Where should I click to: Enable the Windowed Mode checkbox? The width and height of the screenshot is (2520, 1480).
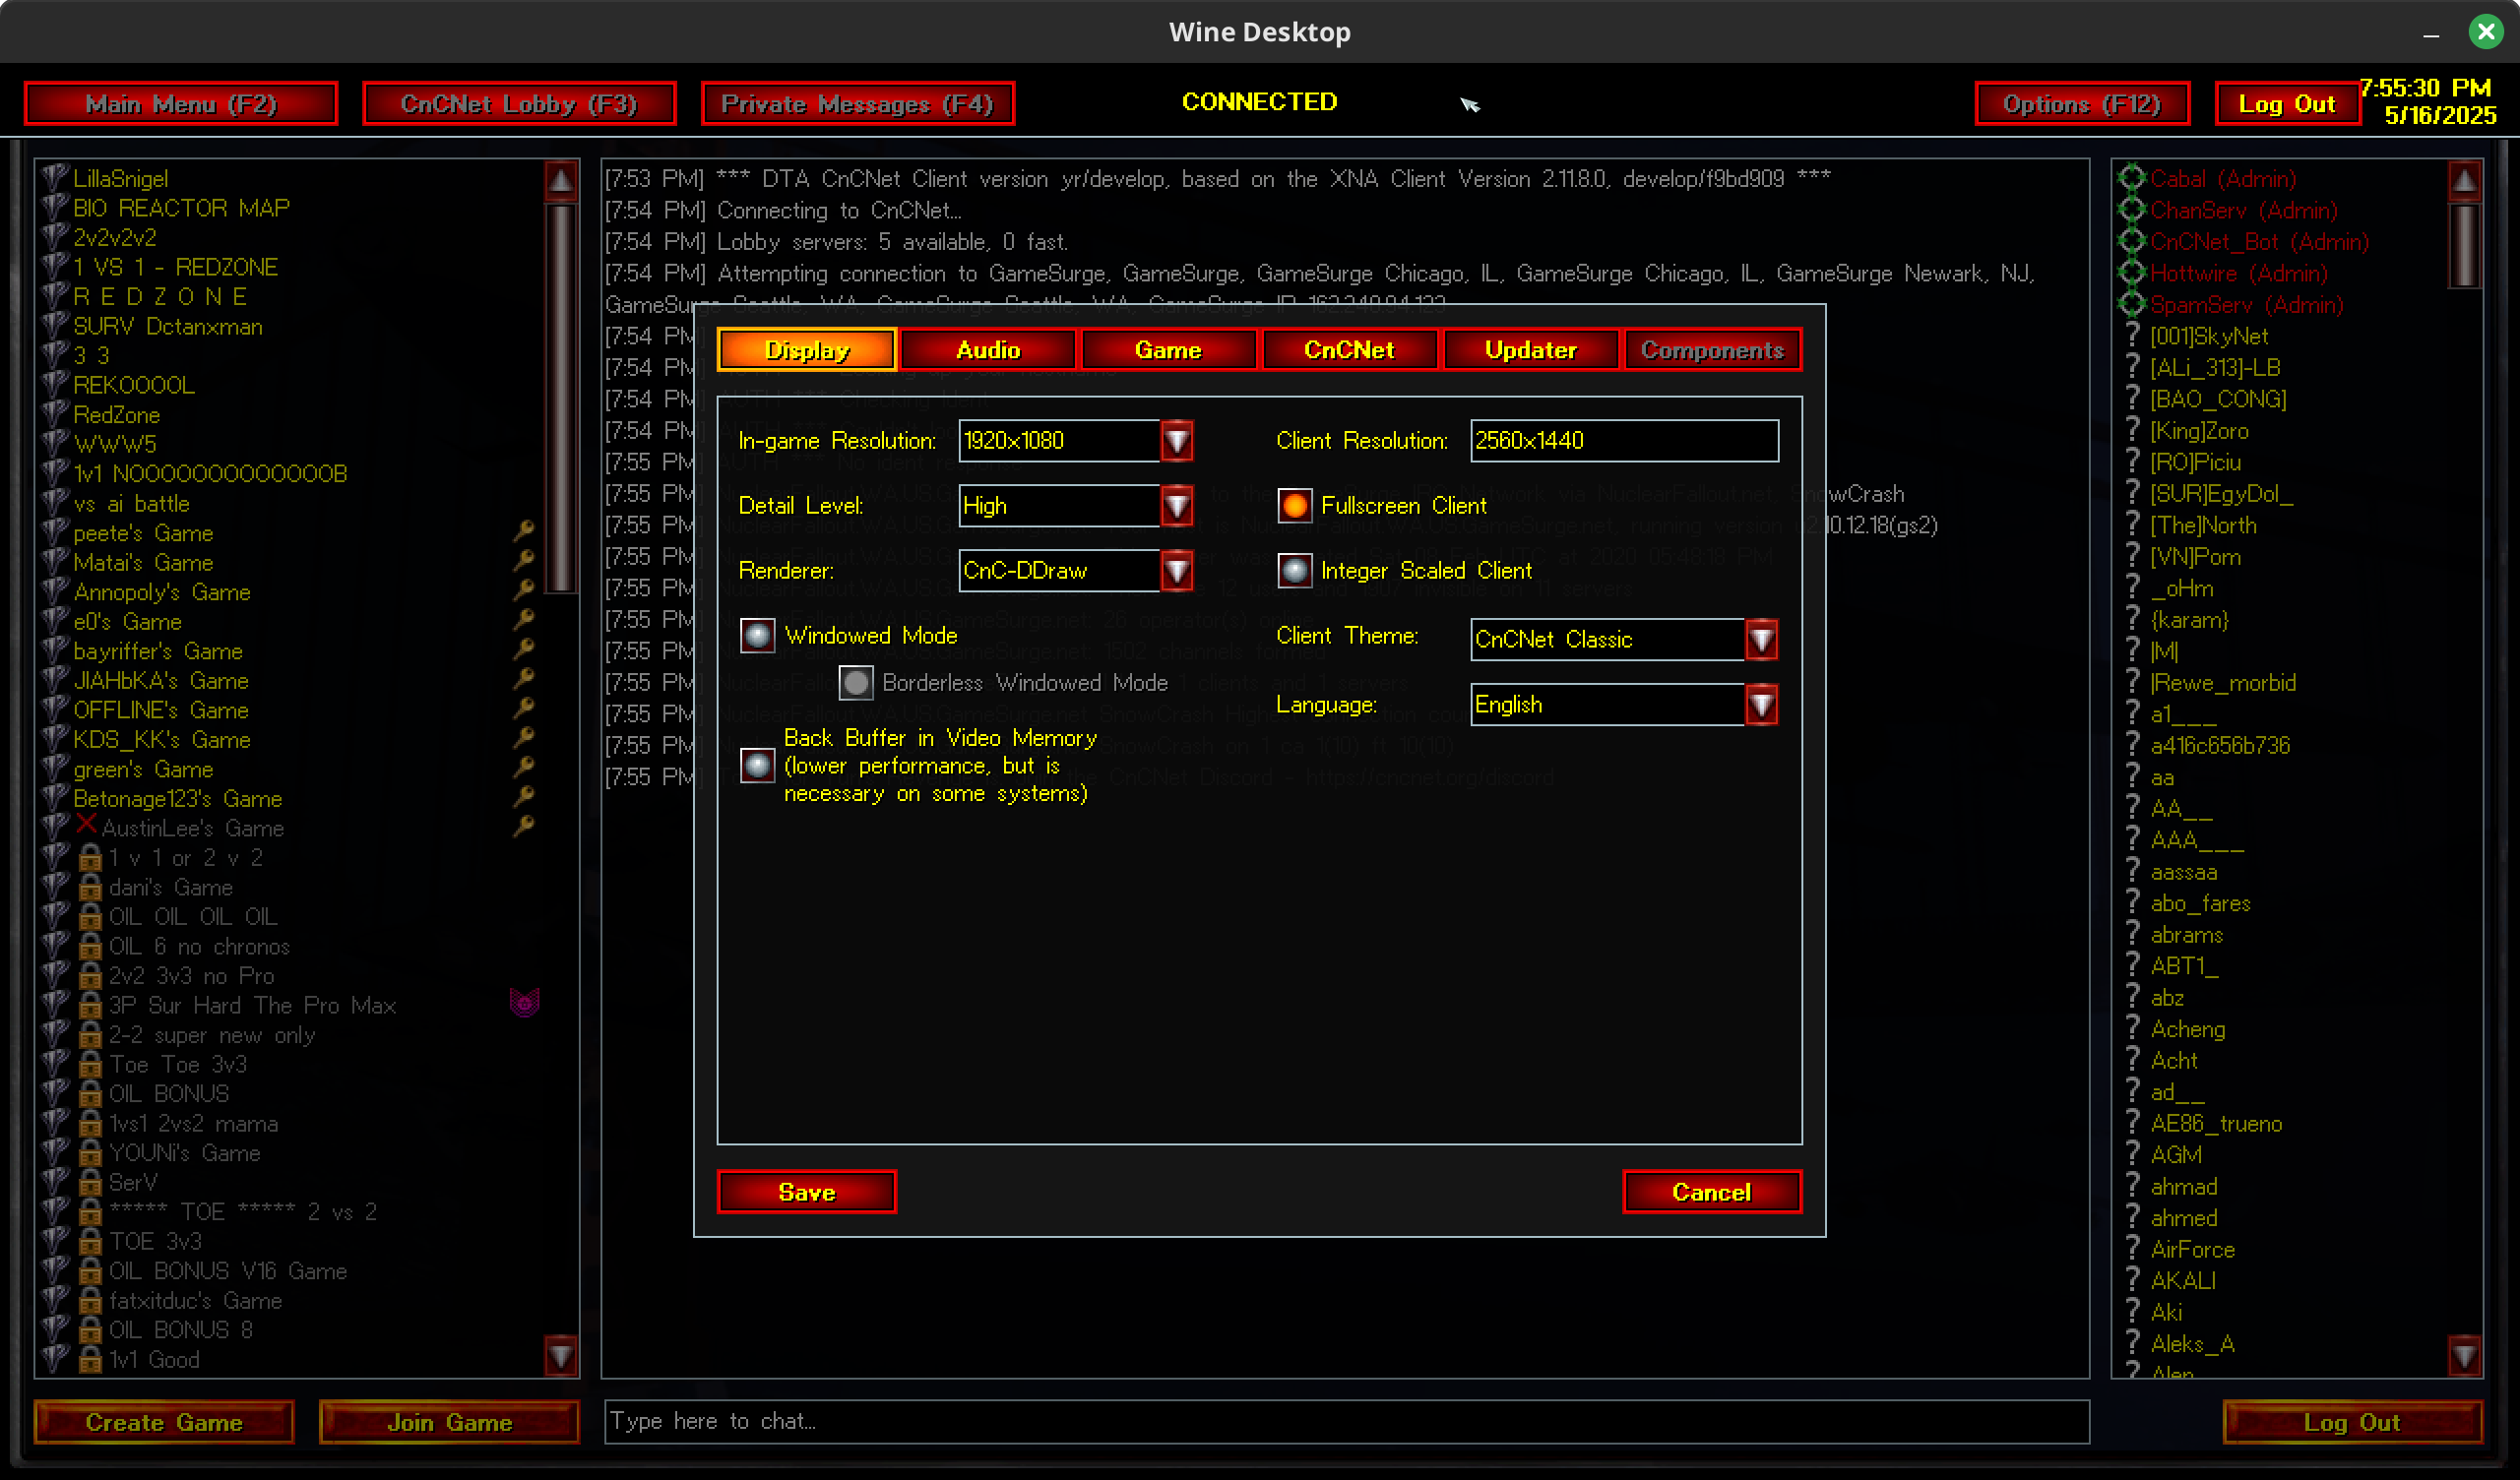[757, 635]
